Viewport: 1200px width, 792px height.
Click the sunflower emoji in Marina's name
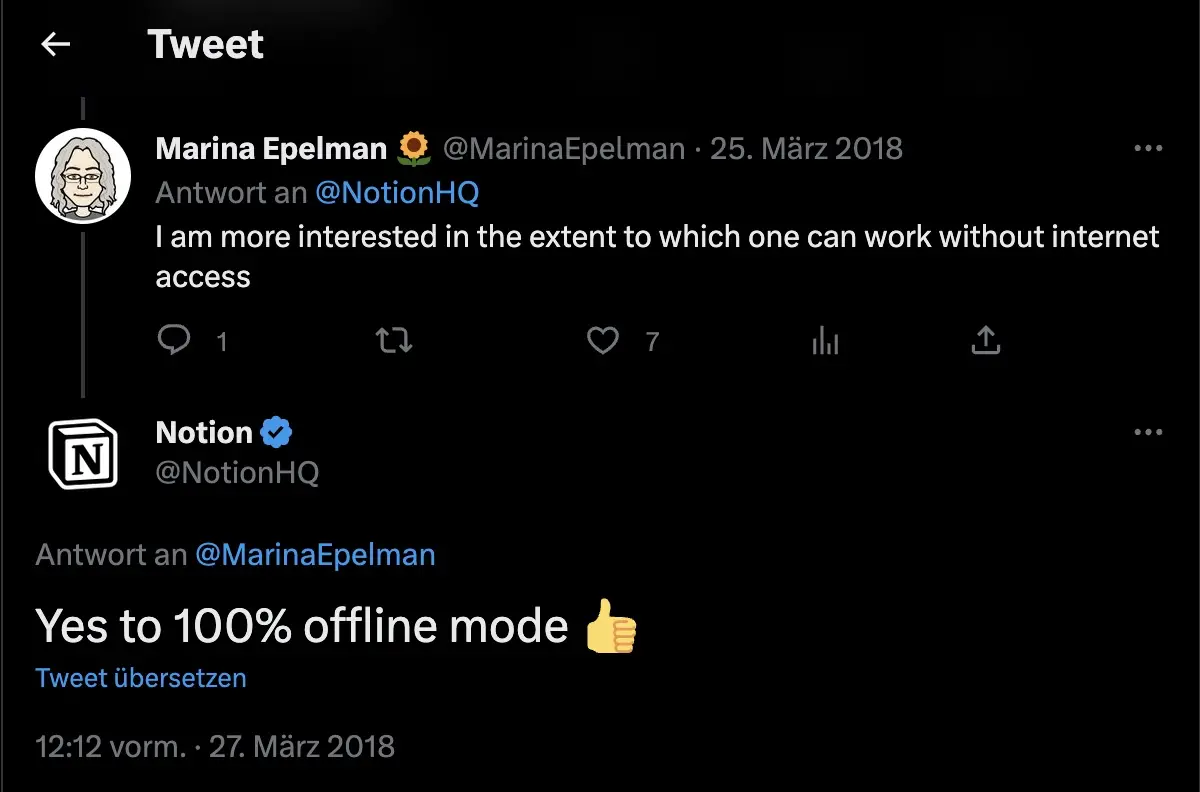(x=412, y=146)
